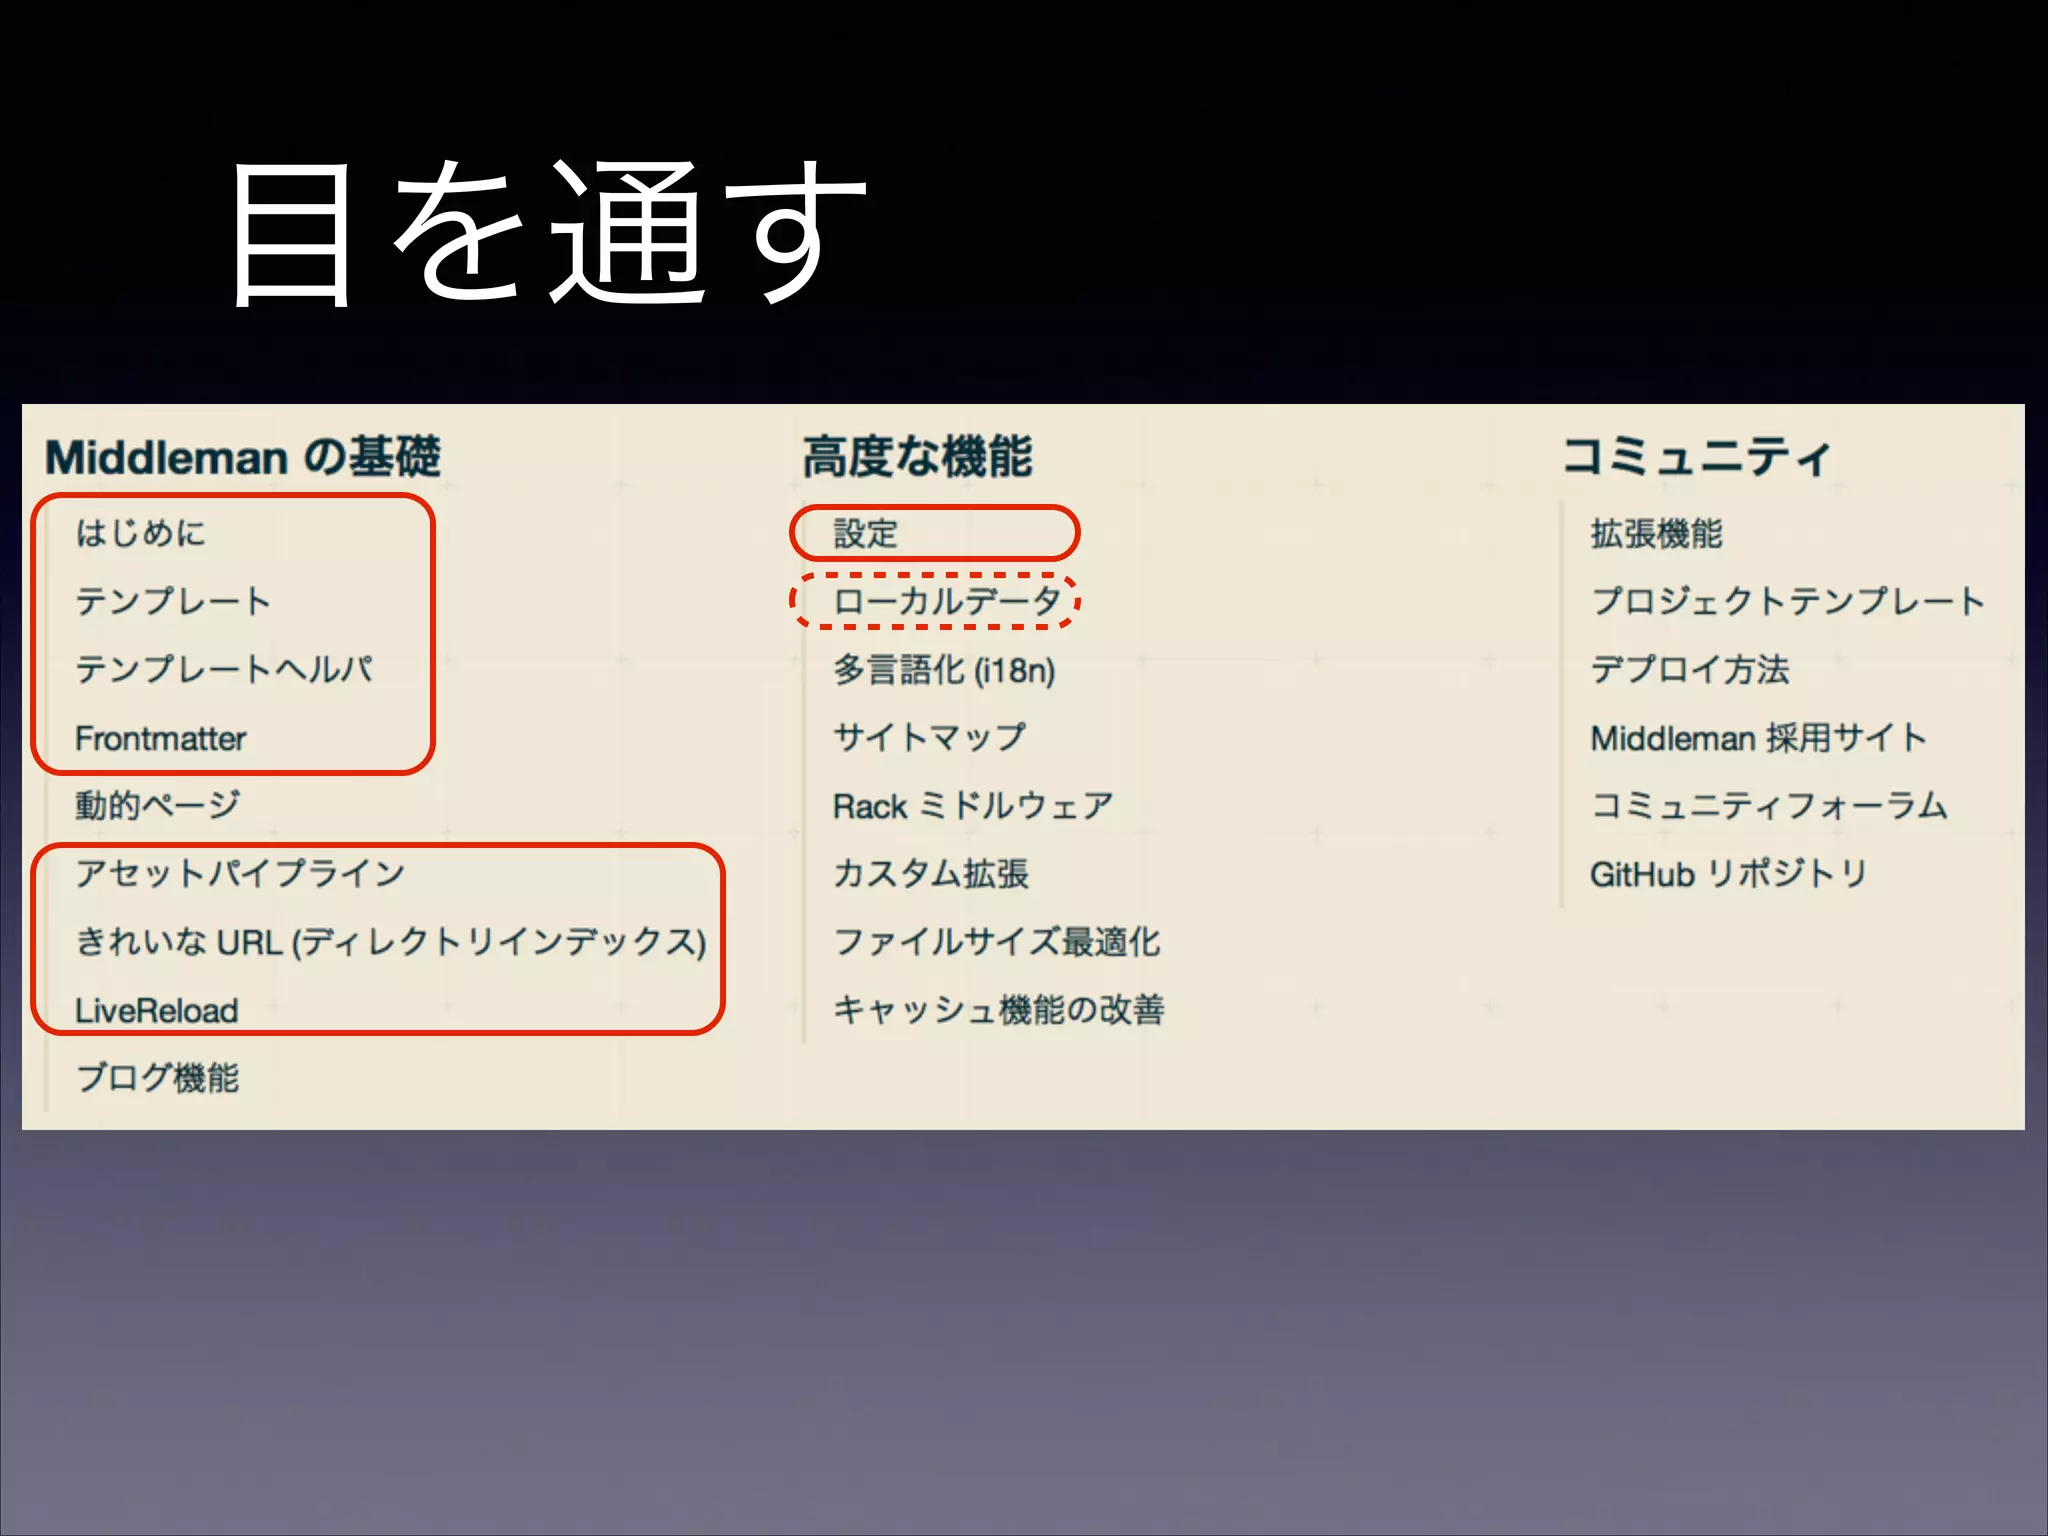
Task: Open the カスタム拡張 link
Action: click(931, 873)
